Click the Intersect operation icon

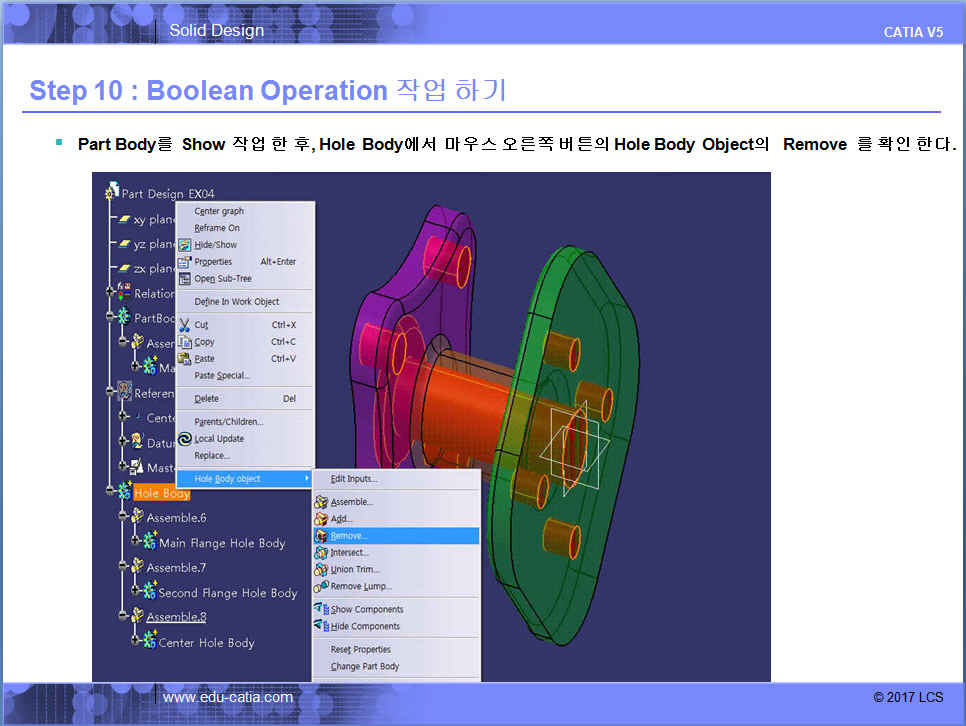(x=321, y=553)
